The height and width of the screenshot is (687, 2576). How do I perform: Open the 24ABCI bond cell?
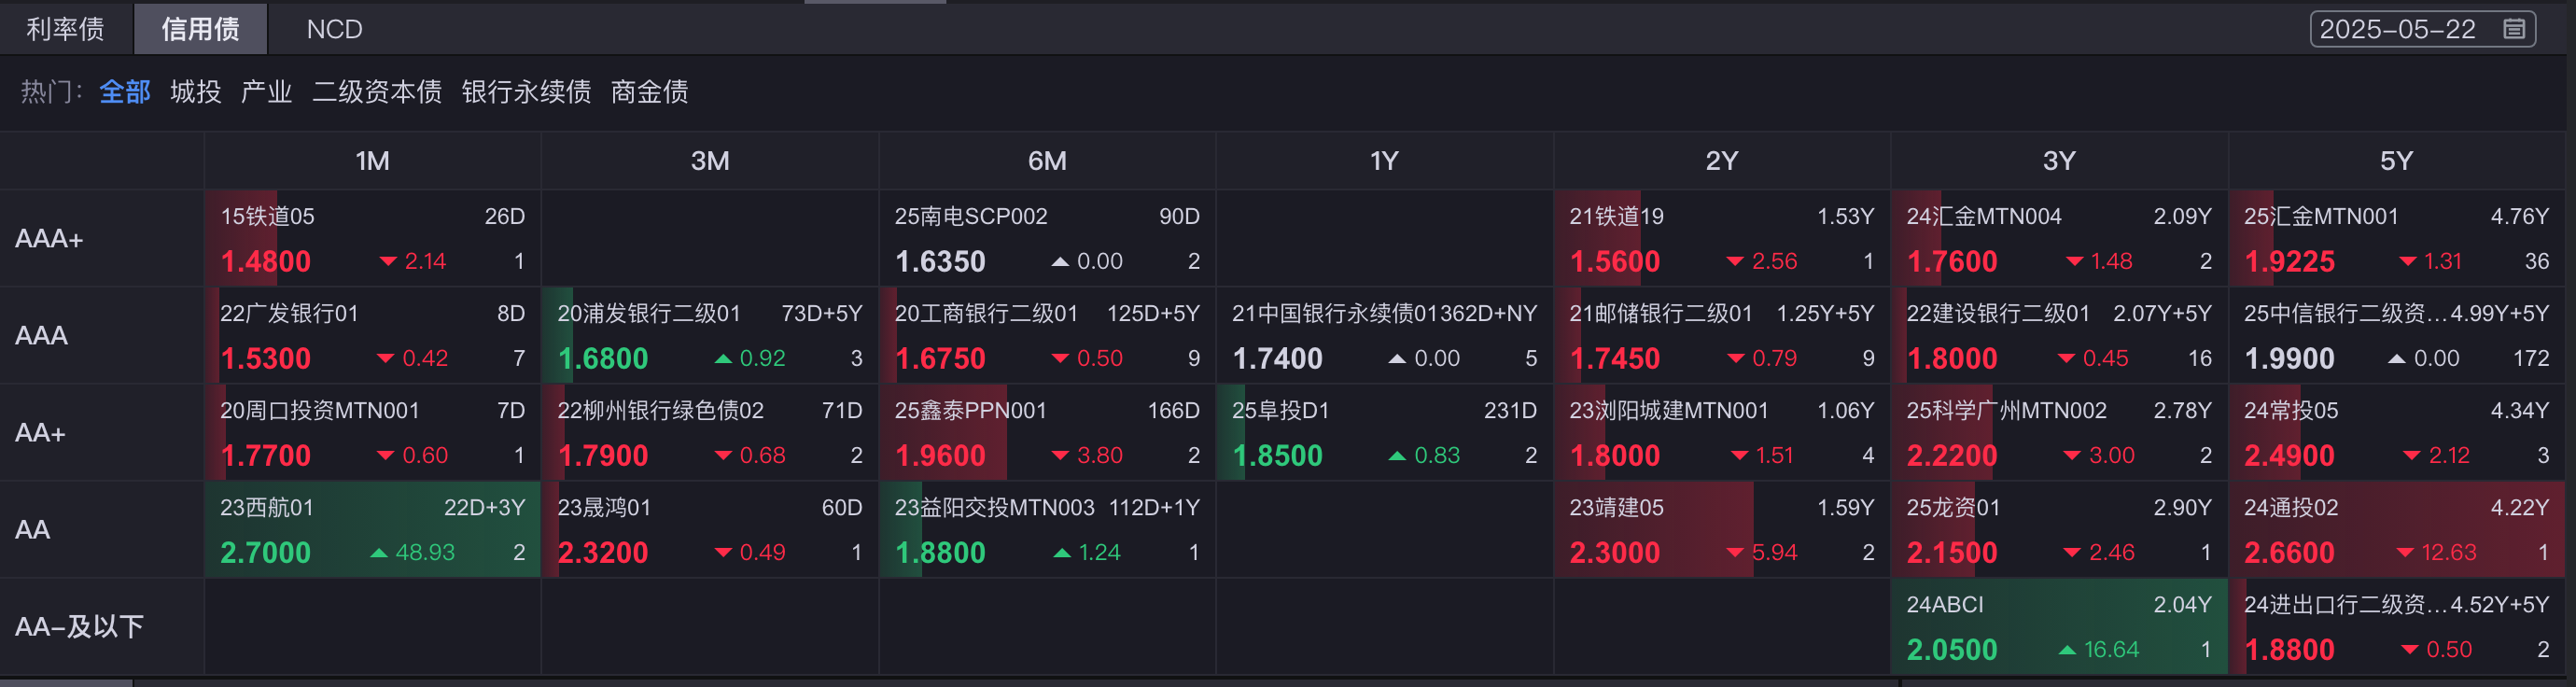(2058, 627)
